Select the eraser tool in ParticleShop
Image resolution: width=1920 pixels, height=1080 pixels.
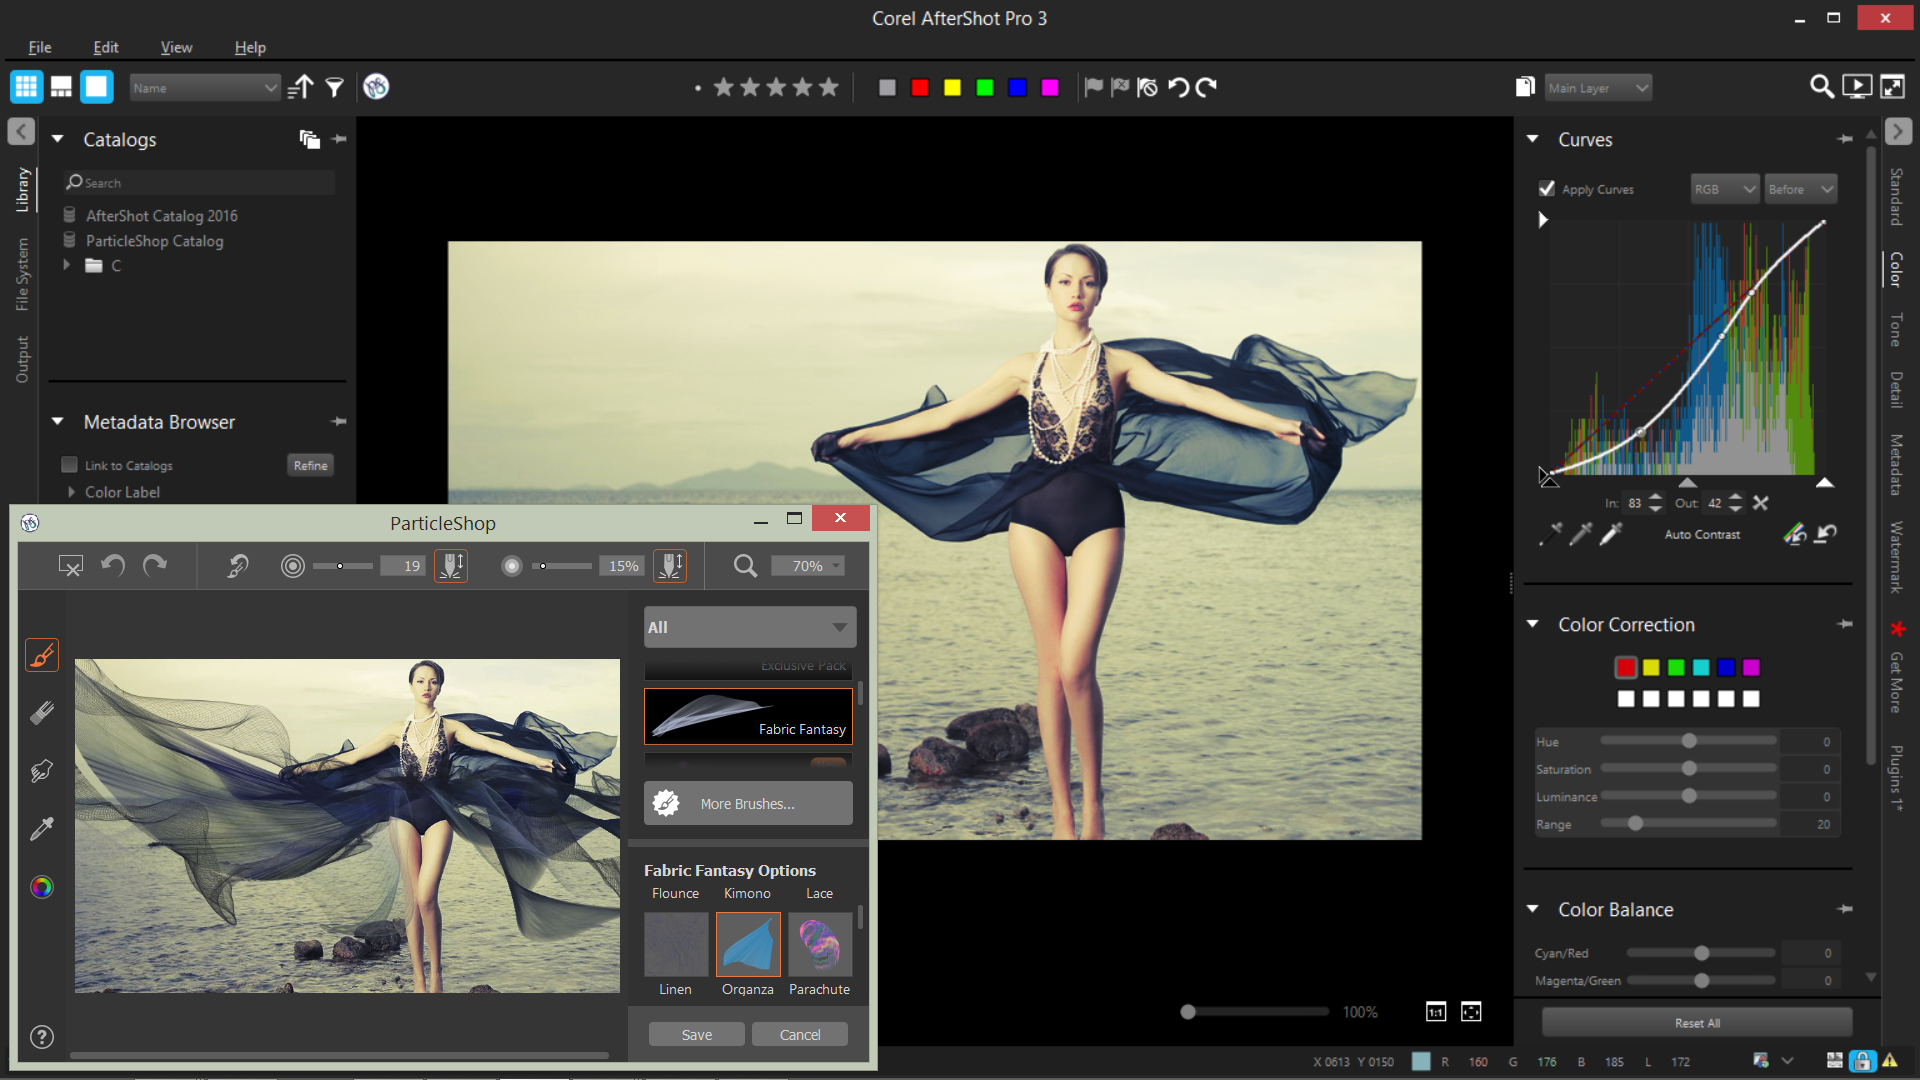42,713
